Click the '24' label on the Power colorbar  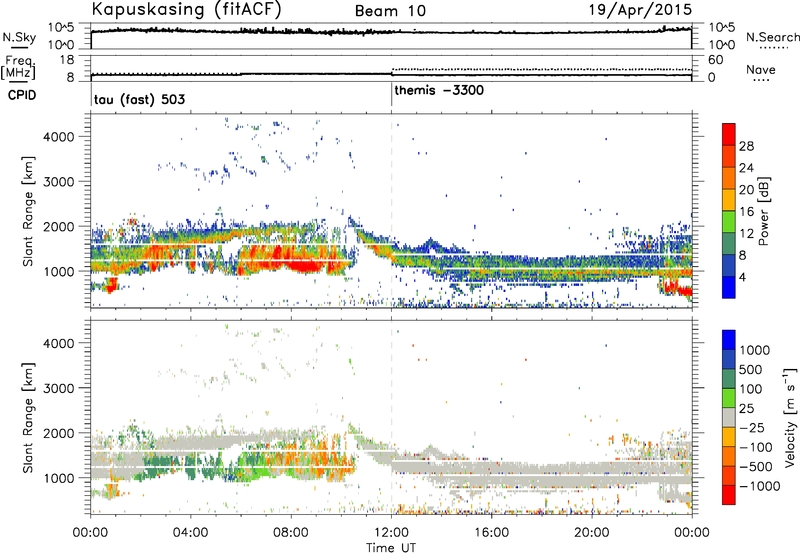[x=746, y=168]
